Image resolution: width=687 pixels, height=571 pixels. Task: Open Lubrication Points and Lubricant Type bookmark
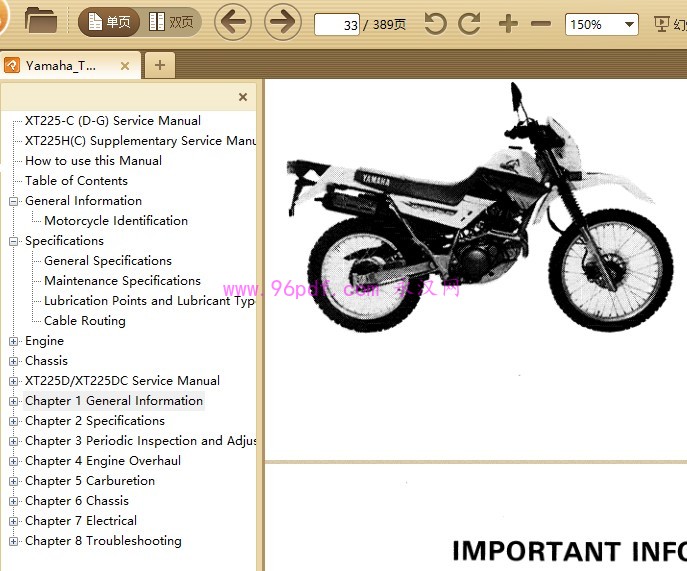tap(150, 301)
